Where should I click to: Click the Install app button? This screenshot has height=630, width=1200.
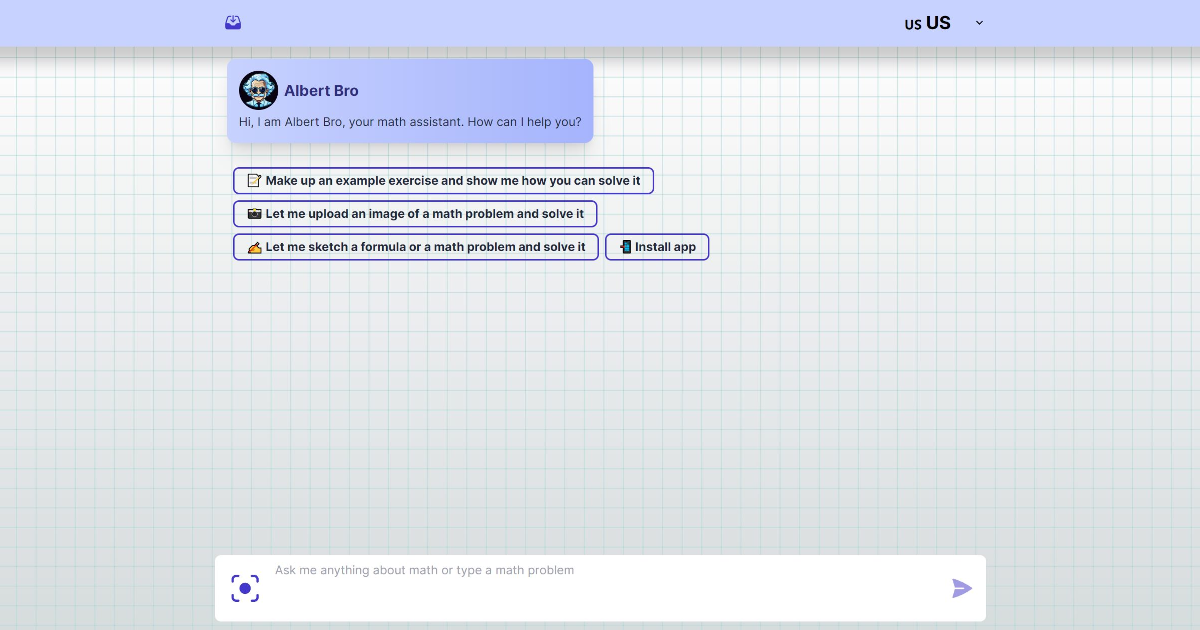[x=657, y=247]
